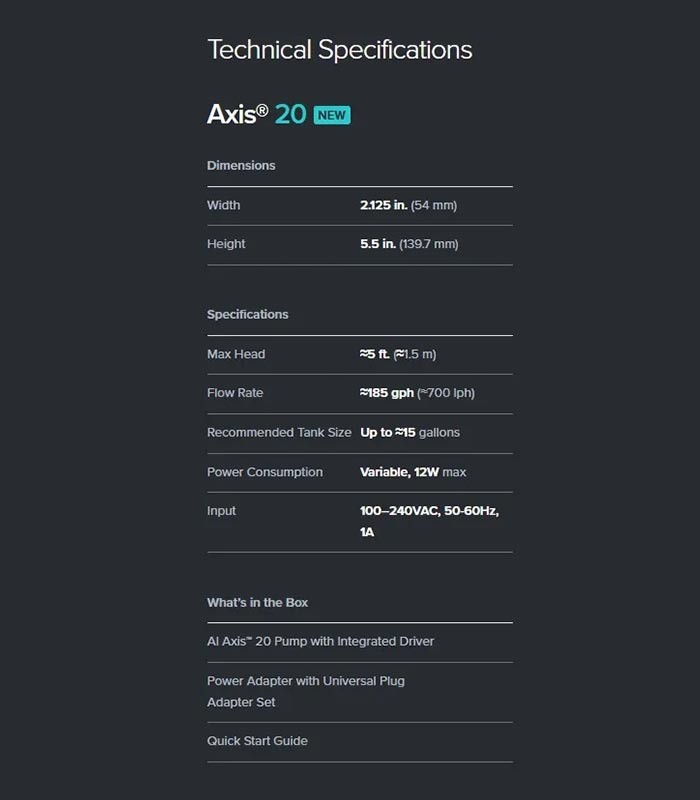This screenshot has height=800, width=700.
Task: Select the 100–240VAC, 50-60Hz, 1A value
Action: (430, 521)
